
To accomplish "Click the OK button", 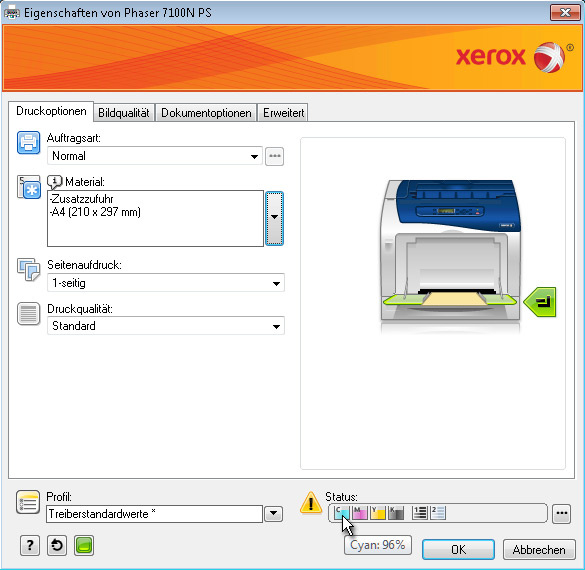I will (x=459, y=549).
